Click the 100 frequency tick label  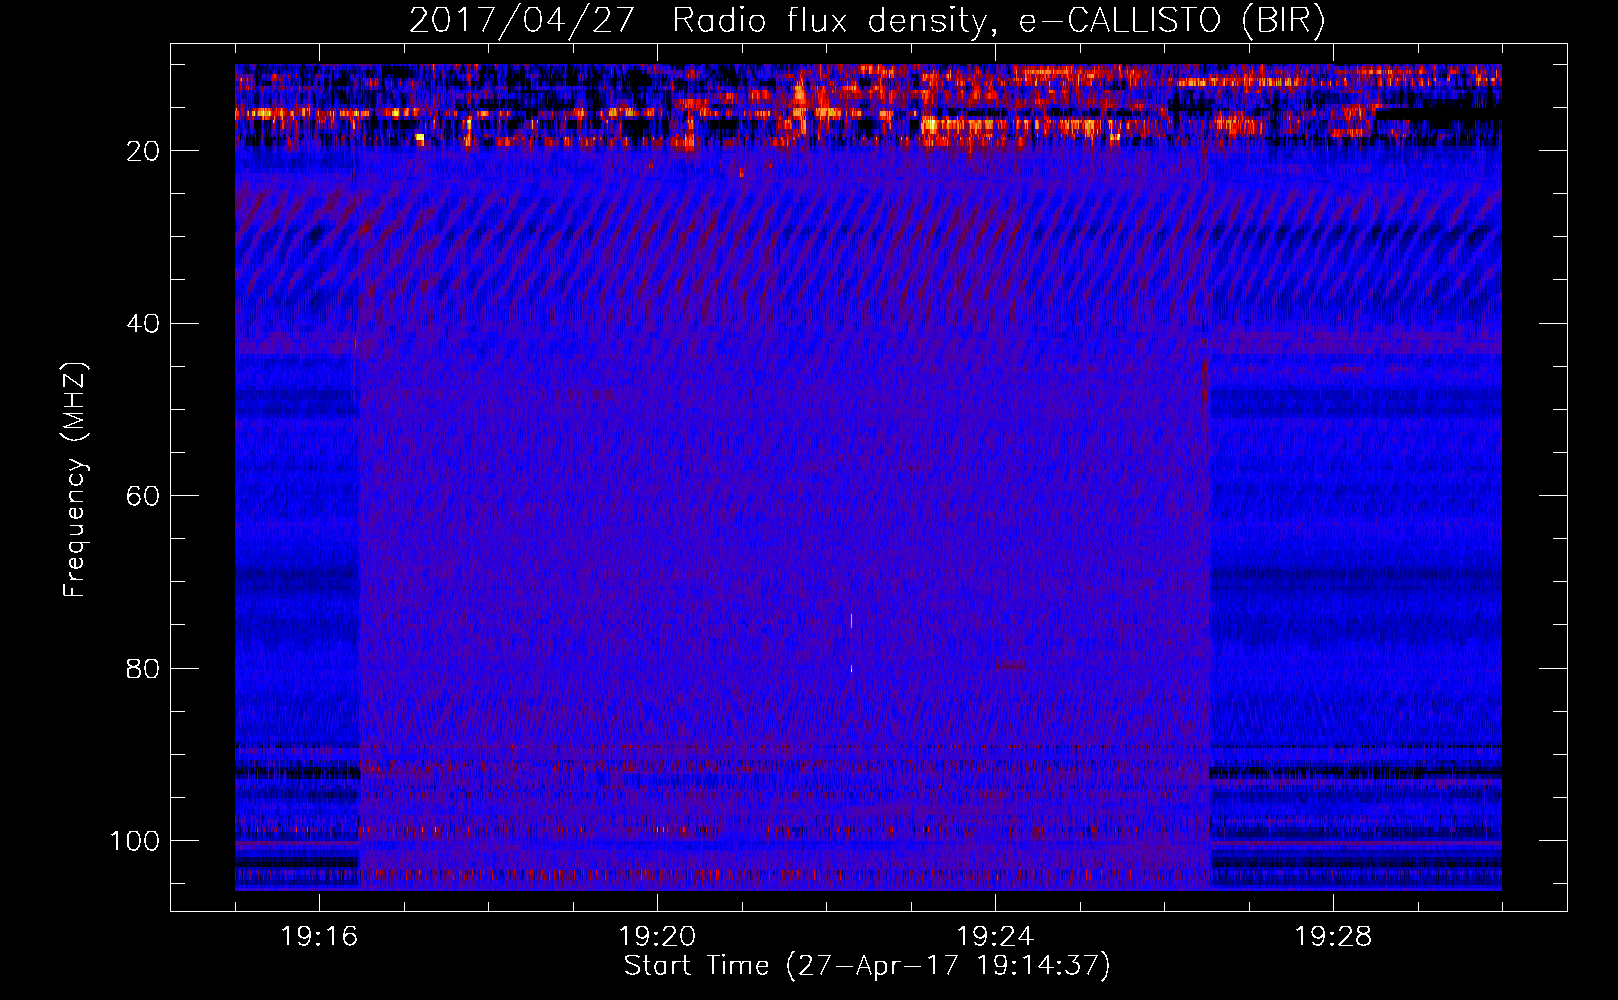click(135, 841)
